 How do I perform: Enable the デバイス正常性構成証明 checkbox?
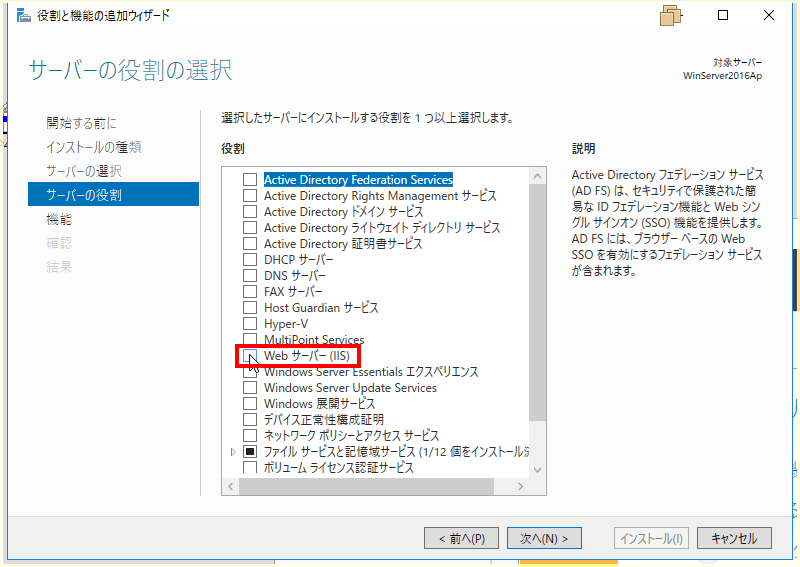point(249,420)
